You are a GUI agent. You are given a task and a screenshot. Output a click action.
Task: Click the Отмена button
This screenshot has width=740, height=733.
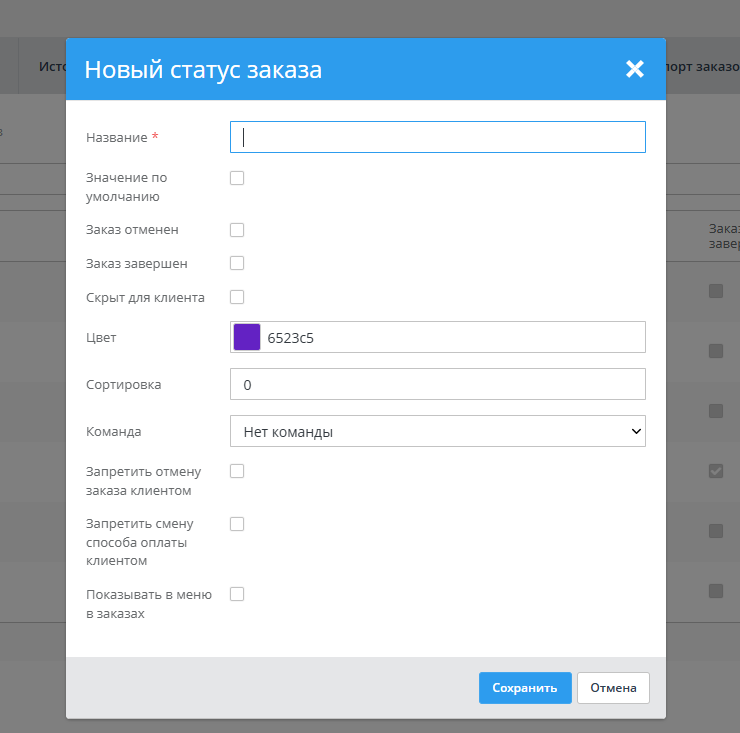(613, 688)
